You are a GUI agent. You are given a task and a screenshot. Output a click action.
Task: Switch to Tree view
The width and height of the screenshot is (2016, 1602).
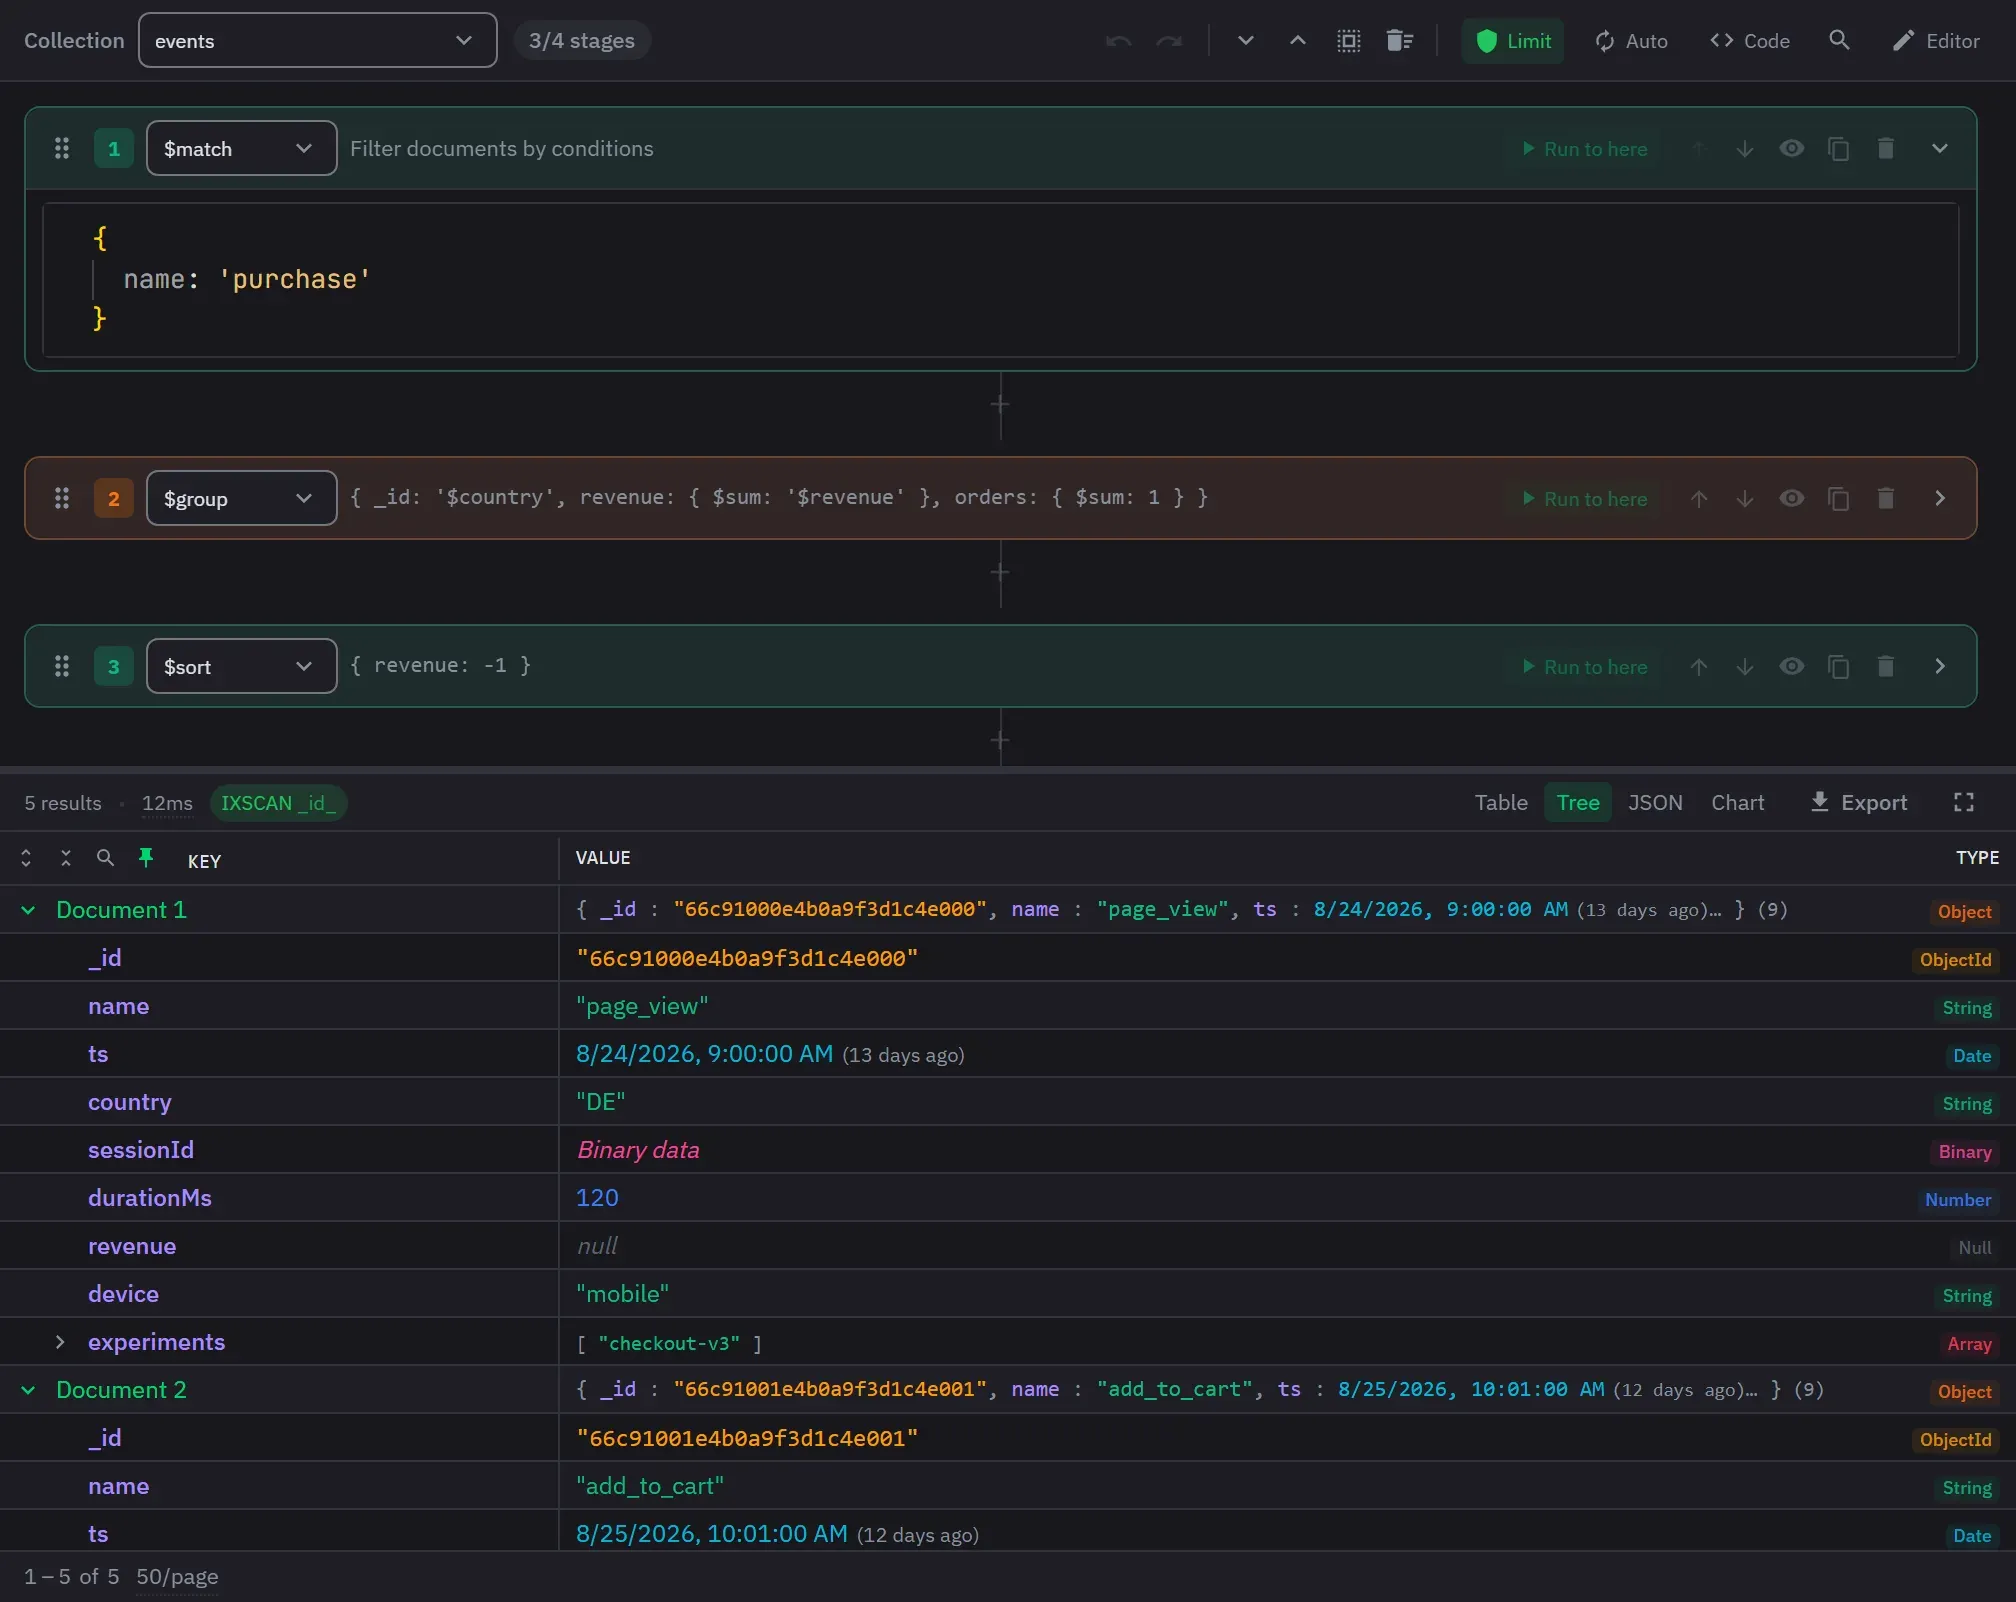[1578, 803]
